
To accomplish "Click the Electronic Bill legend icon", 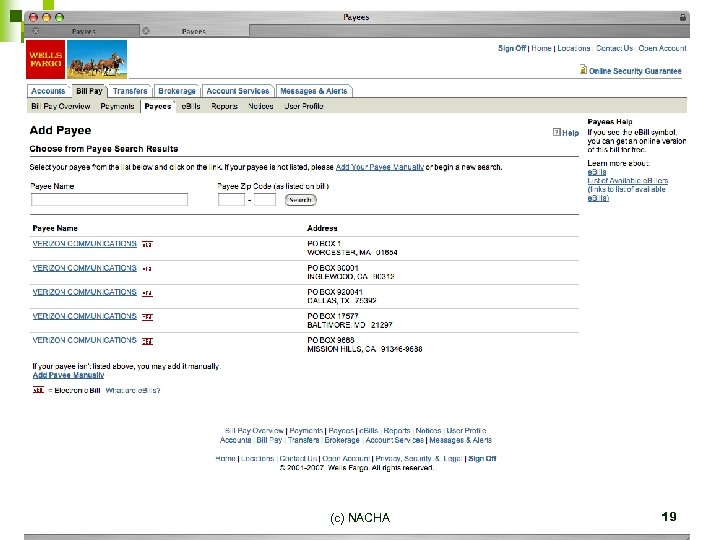I will point(38,390).
